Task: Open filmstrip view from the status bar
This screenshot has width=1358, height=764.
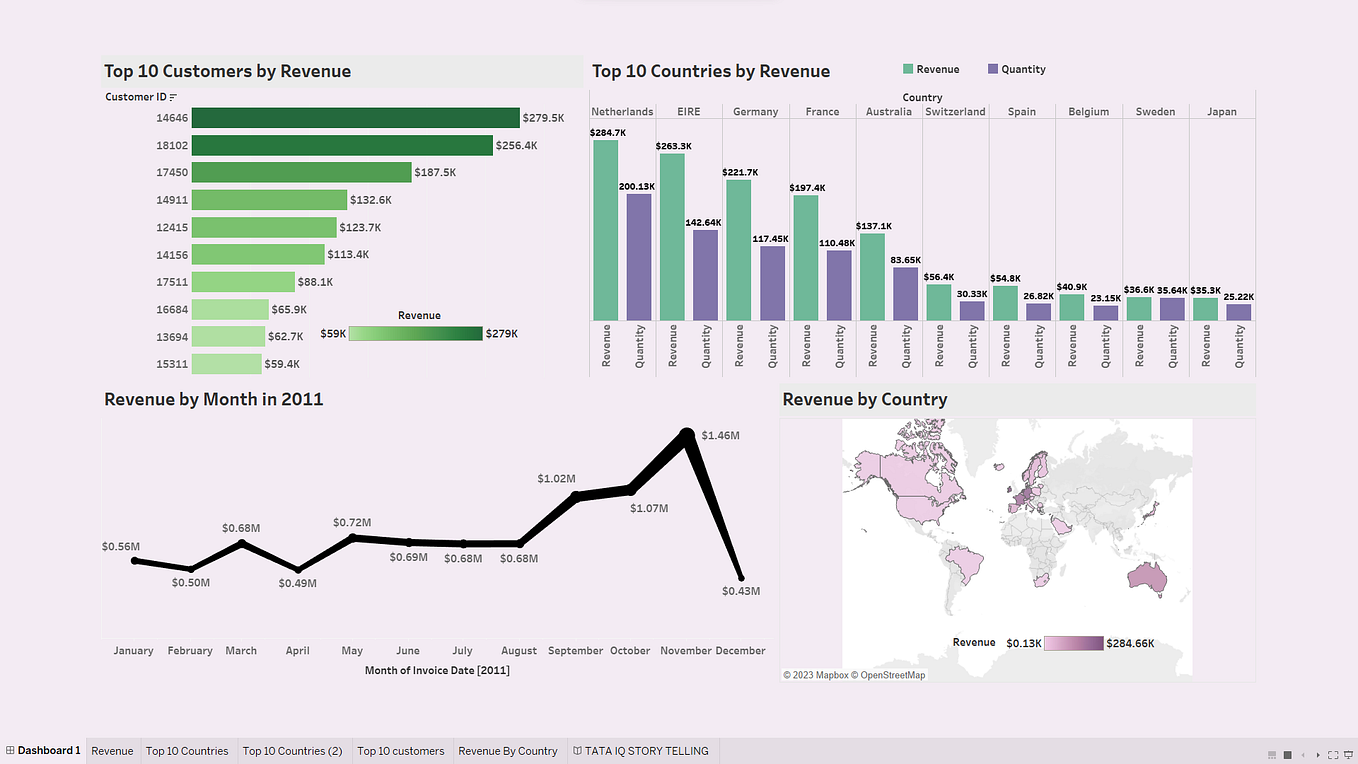Action: [x=1272, y=755]
